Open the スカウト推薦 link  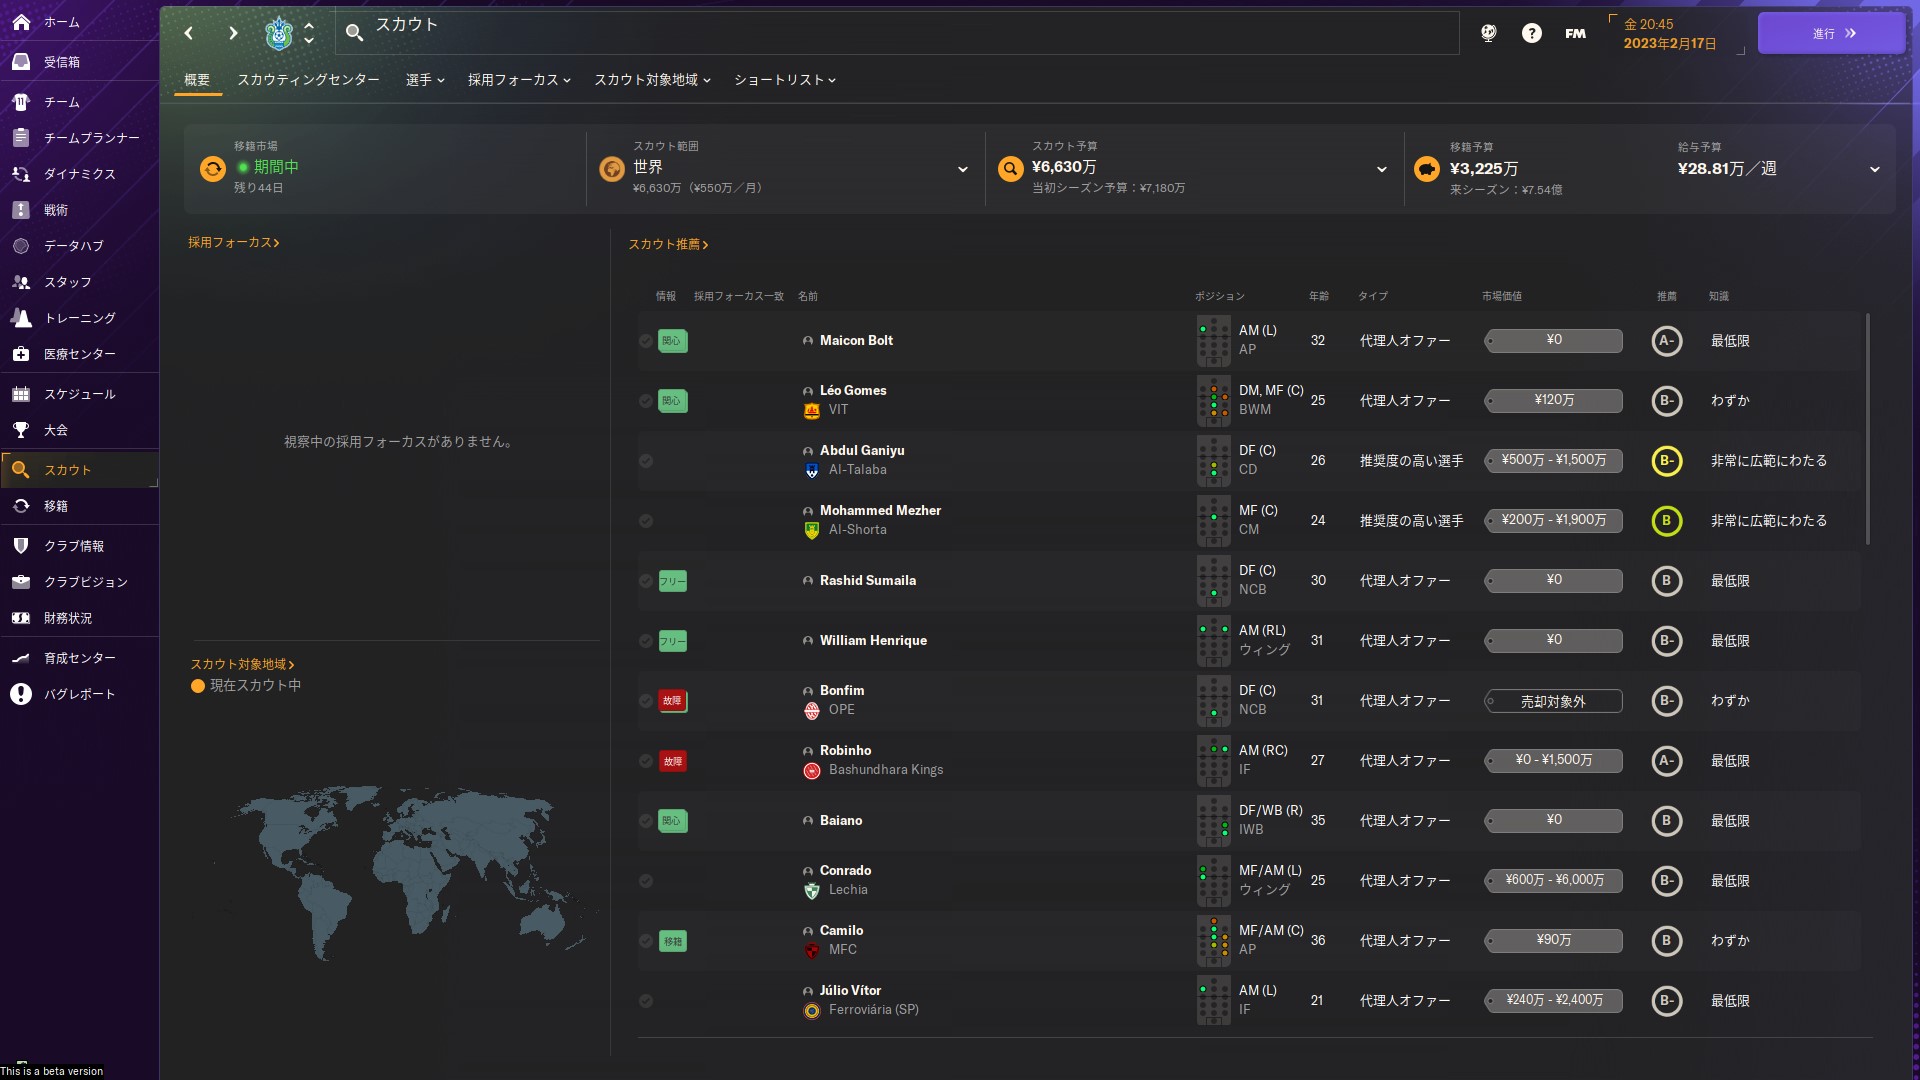coord(667,244)
